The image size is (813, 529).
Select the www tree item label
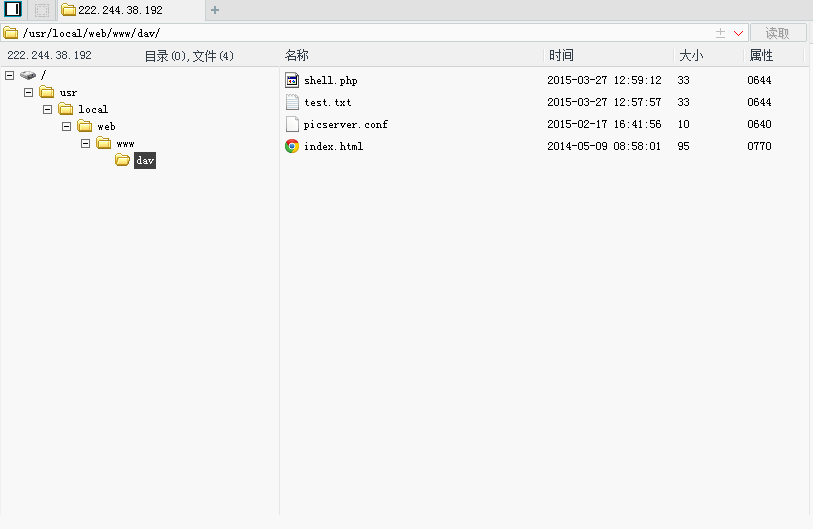tap(125, 144)
